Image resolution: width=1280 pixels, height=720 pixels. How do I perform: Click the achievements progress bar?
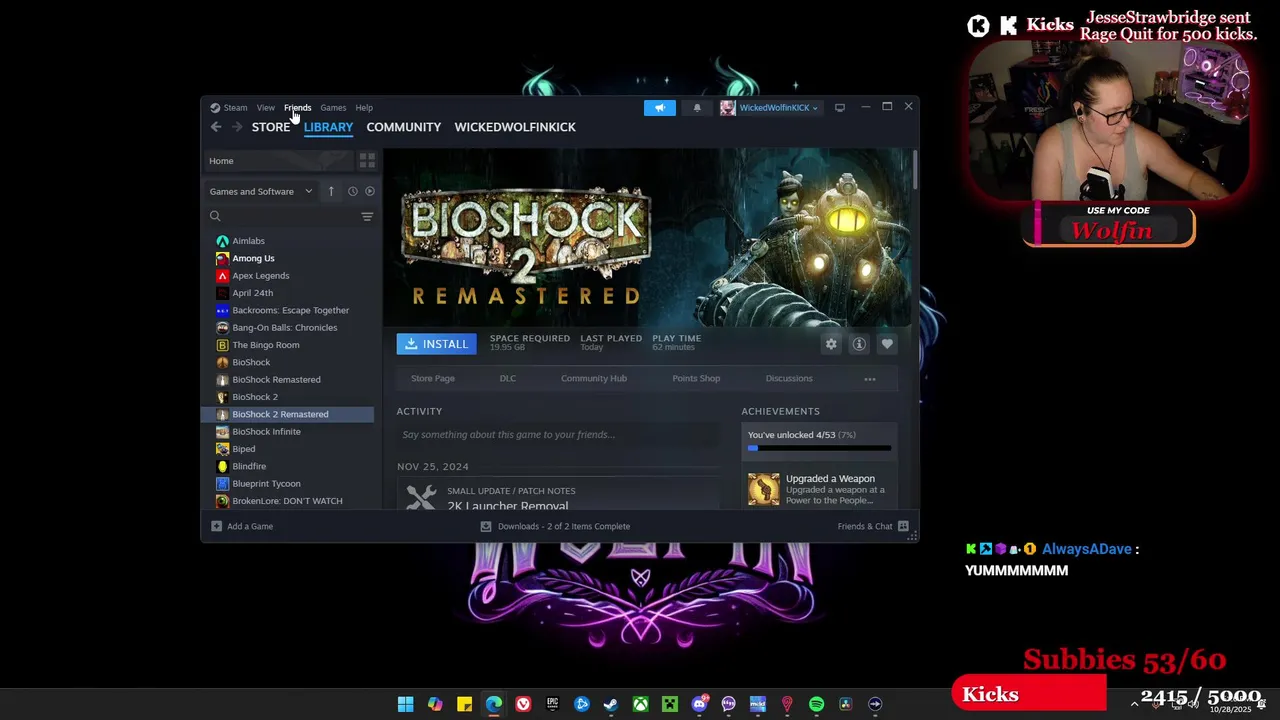[819, 448]
